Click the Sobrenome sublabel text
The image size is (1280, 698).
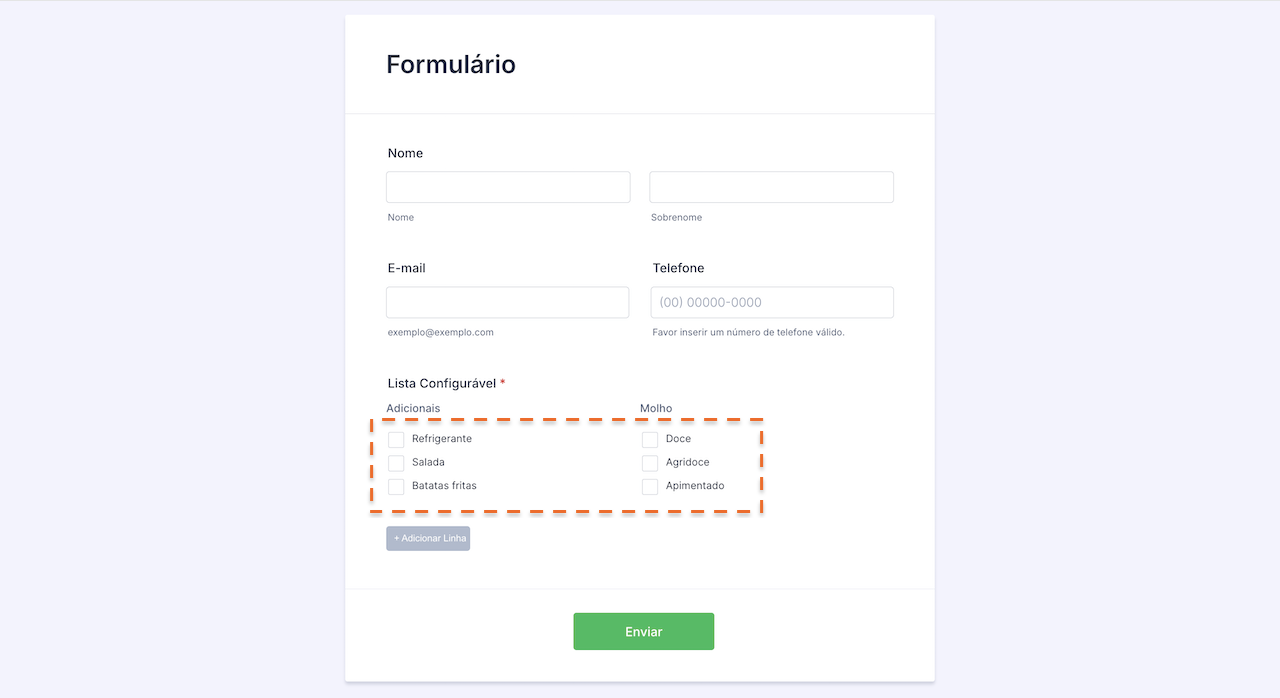(x=676, y=217)
